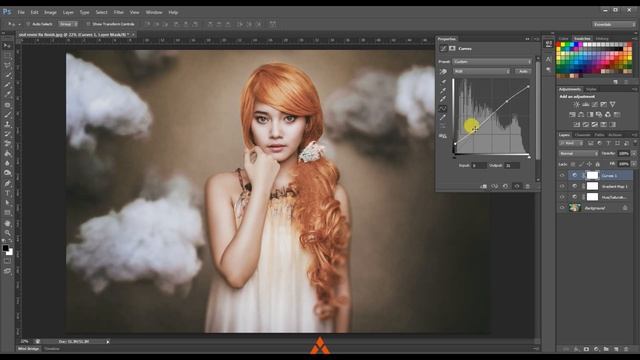Open the Essentials workspace dropdown
640x360 pixels.
pos(614,24)
